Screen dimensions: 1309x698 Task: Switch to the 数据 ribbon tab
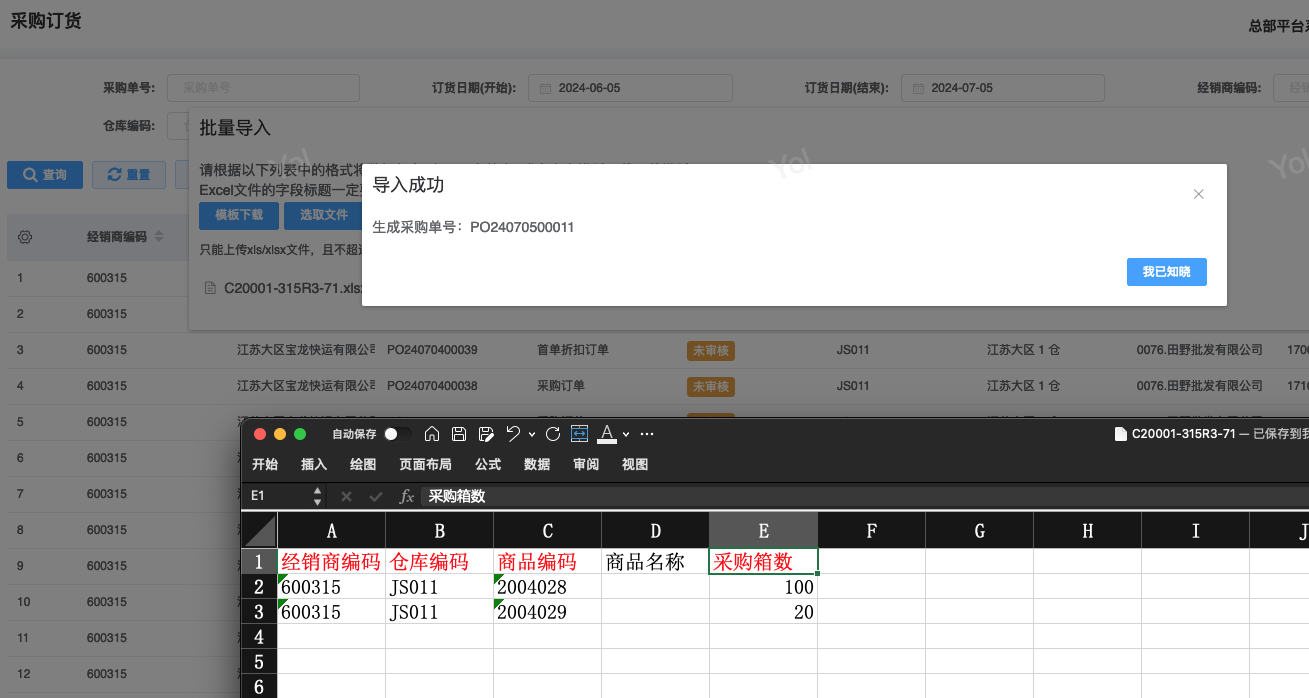[537, 464]
